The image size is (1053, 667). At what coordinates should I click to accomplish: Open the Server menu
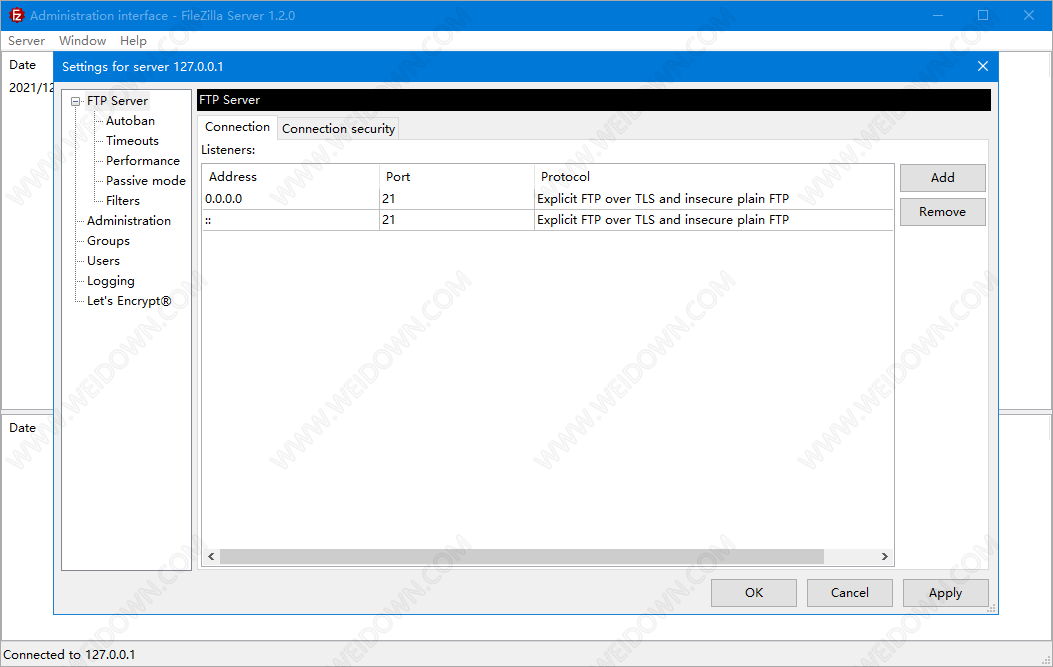(26, 41)
